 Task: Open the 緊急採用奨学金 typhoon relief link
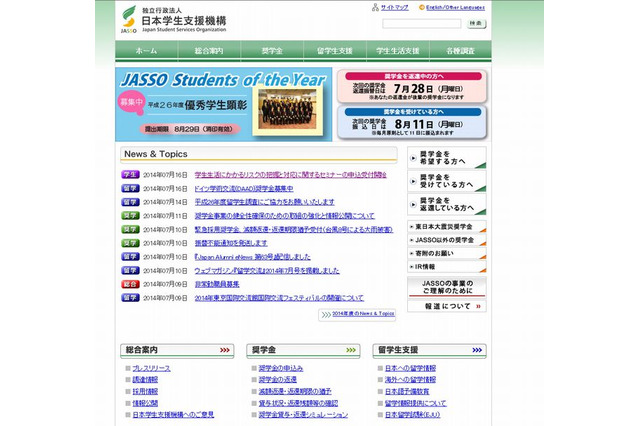coord(293,229)
